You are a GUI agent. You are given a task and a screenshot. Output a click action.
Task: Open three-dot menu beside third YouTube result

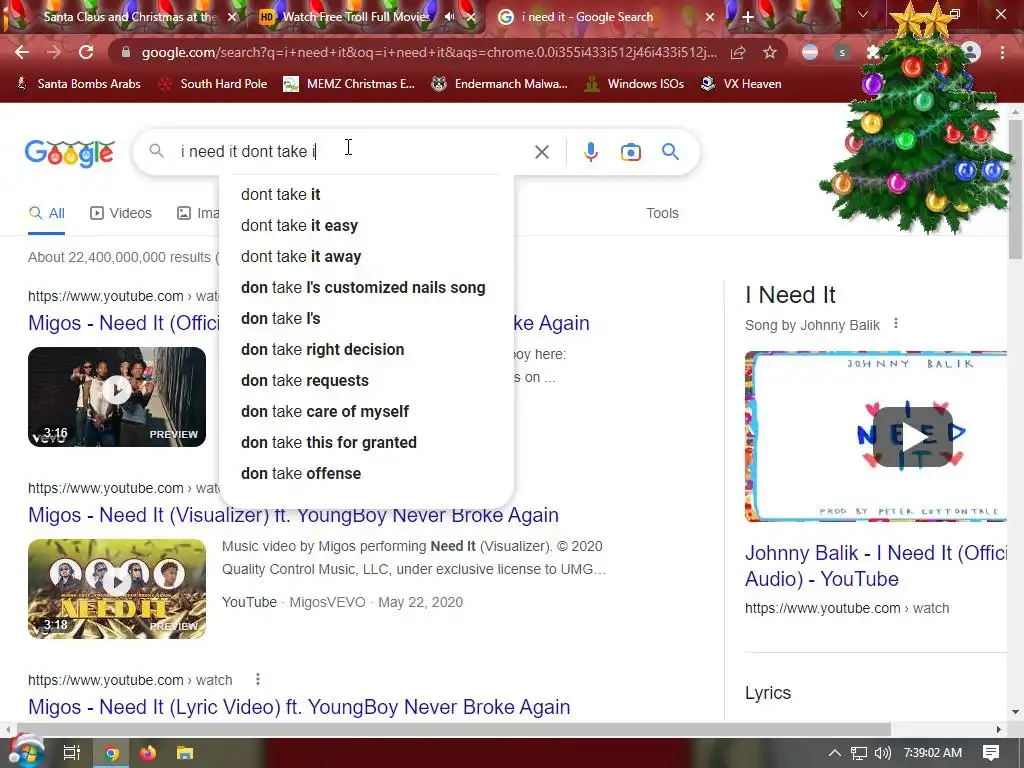pos(258,679)
